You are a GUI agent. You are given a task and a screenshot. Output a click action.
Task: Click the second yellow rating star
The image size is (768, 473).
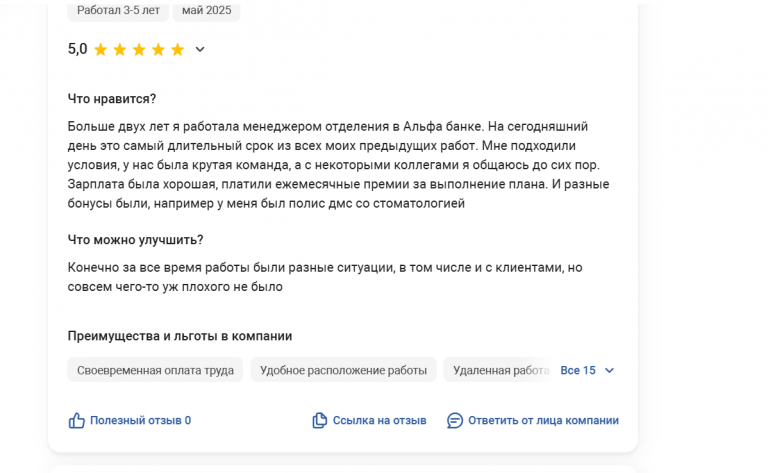[120, 49]
